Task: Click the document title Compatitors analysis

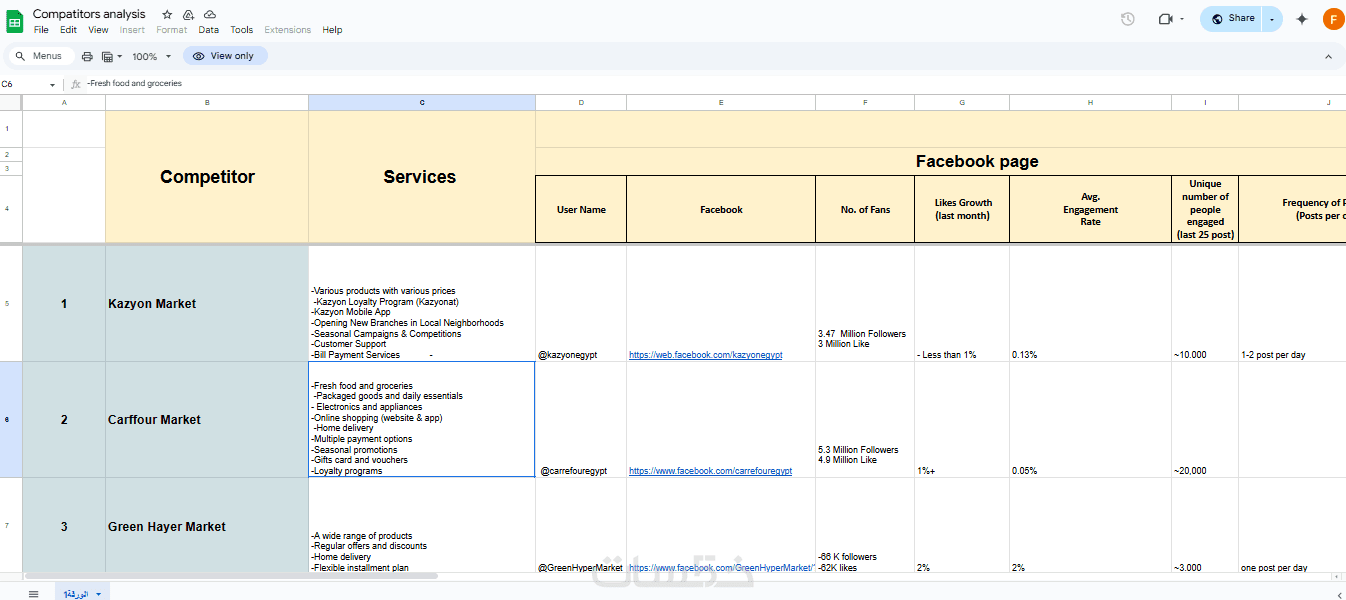Action: [x=89, y=14]
